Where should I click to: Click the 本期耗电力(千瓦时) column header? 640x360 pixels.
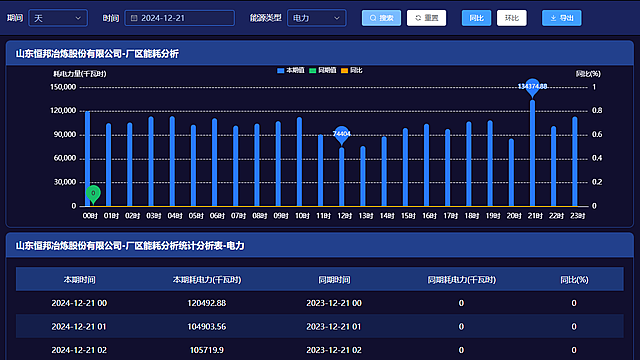(207, 280)
